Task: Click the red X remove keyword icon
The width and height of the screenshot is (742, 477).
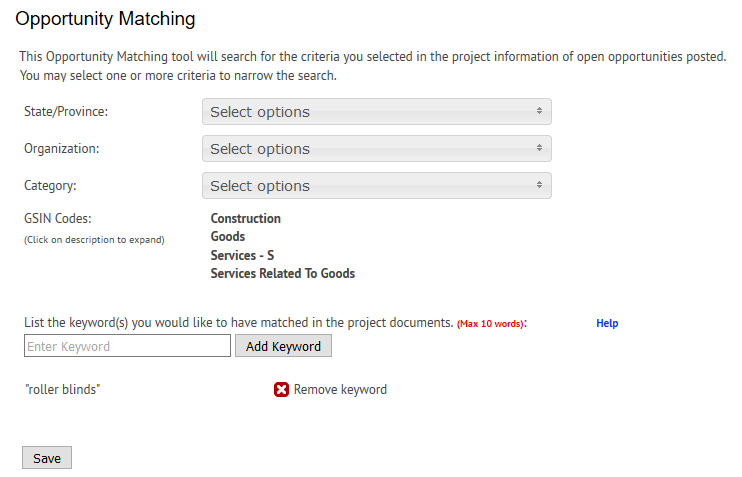Action: click(x=281, y=390)
